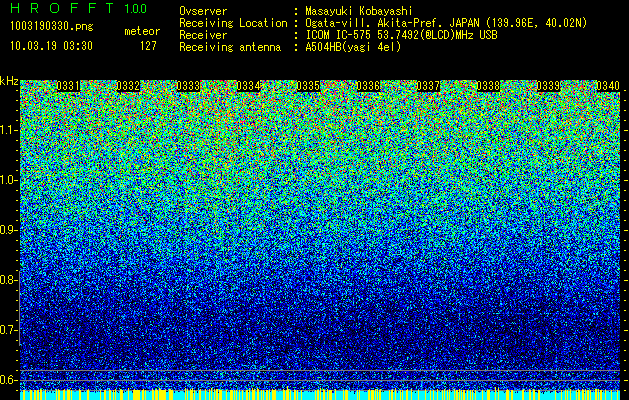The height and width of the screenshot is (400, 629).
Task: Click the Receiving Location field label
Action: (x=233, y=23)
